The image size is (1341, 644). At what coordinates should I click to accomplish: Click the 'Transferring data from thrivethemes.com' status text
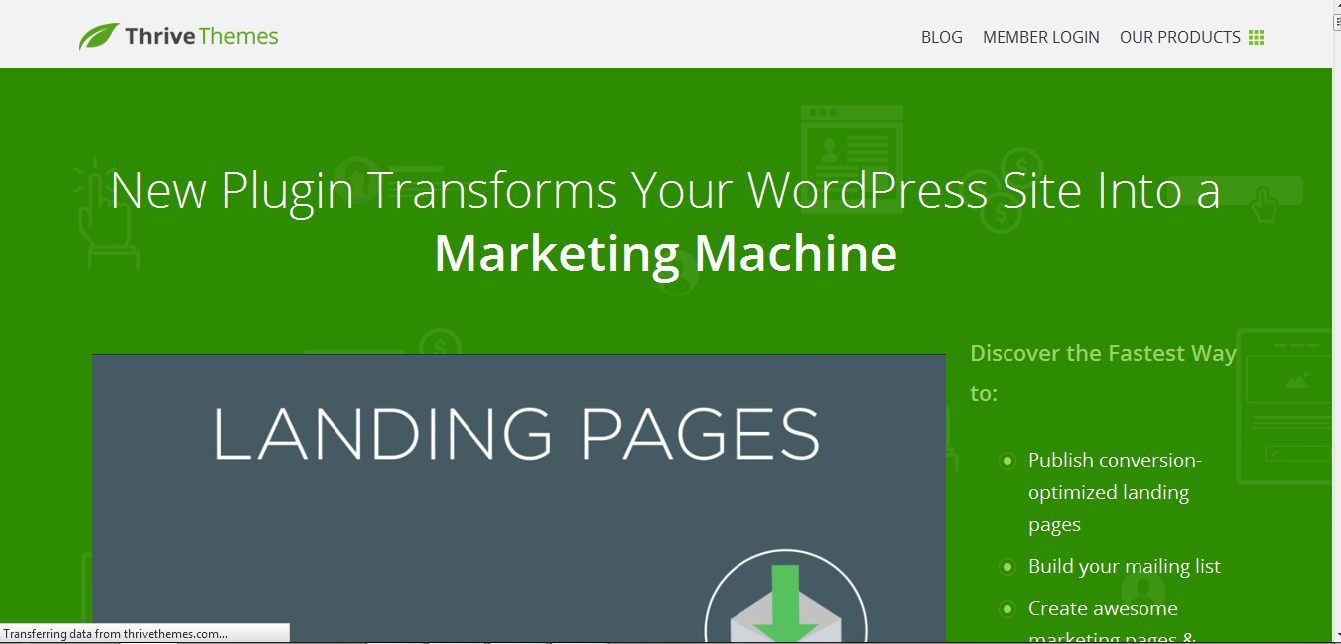pos(115,634)
